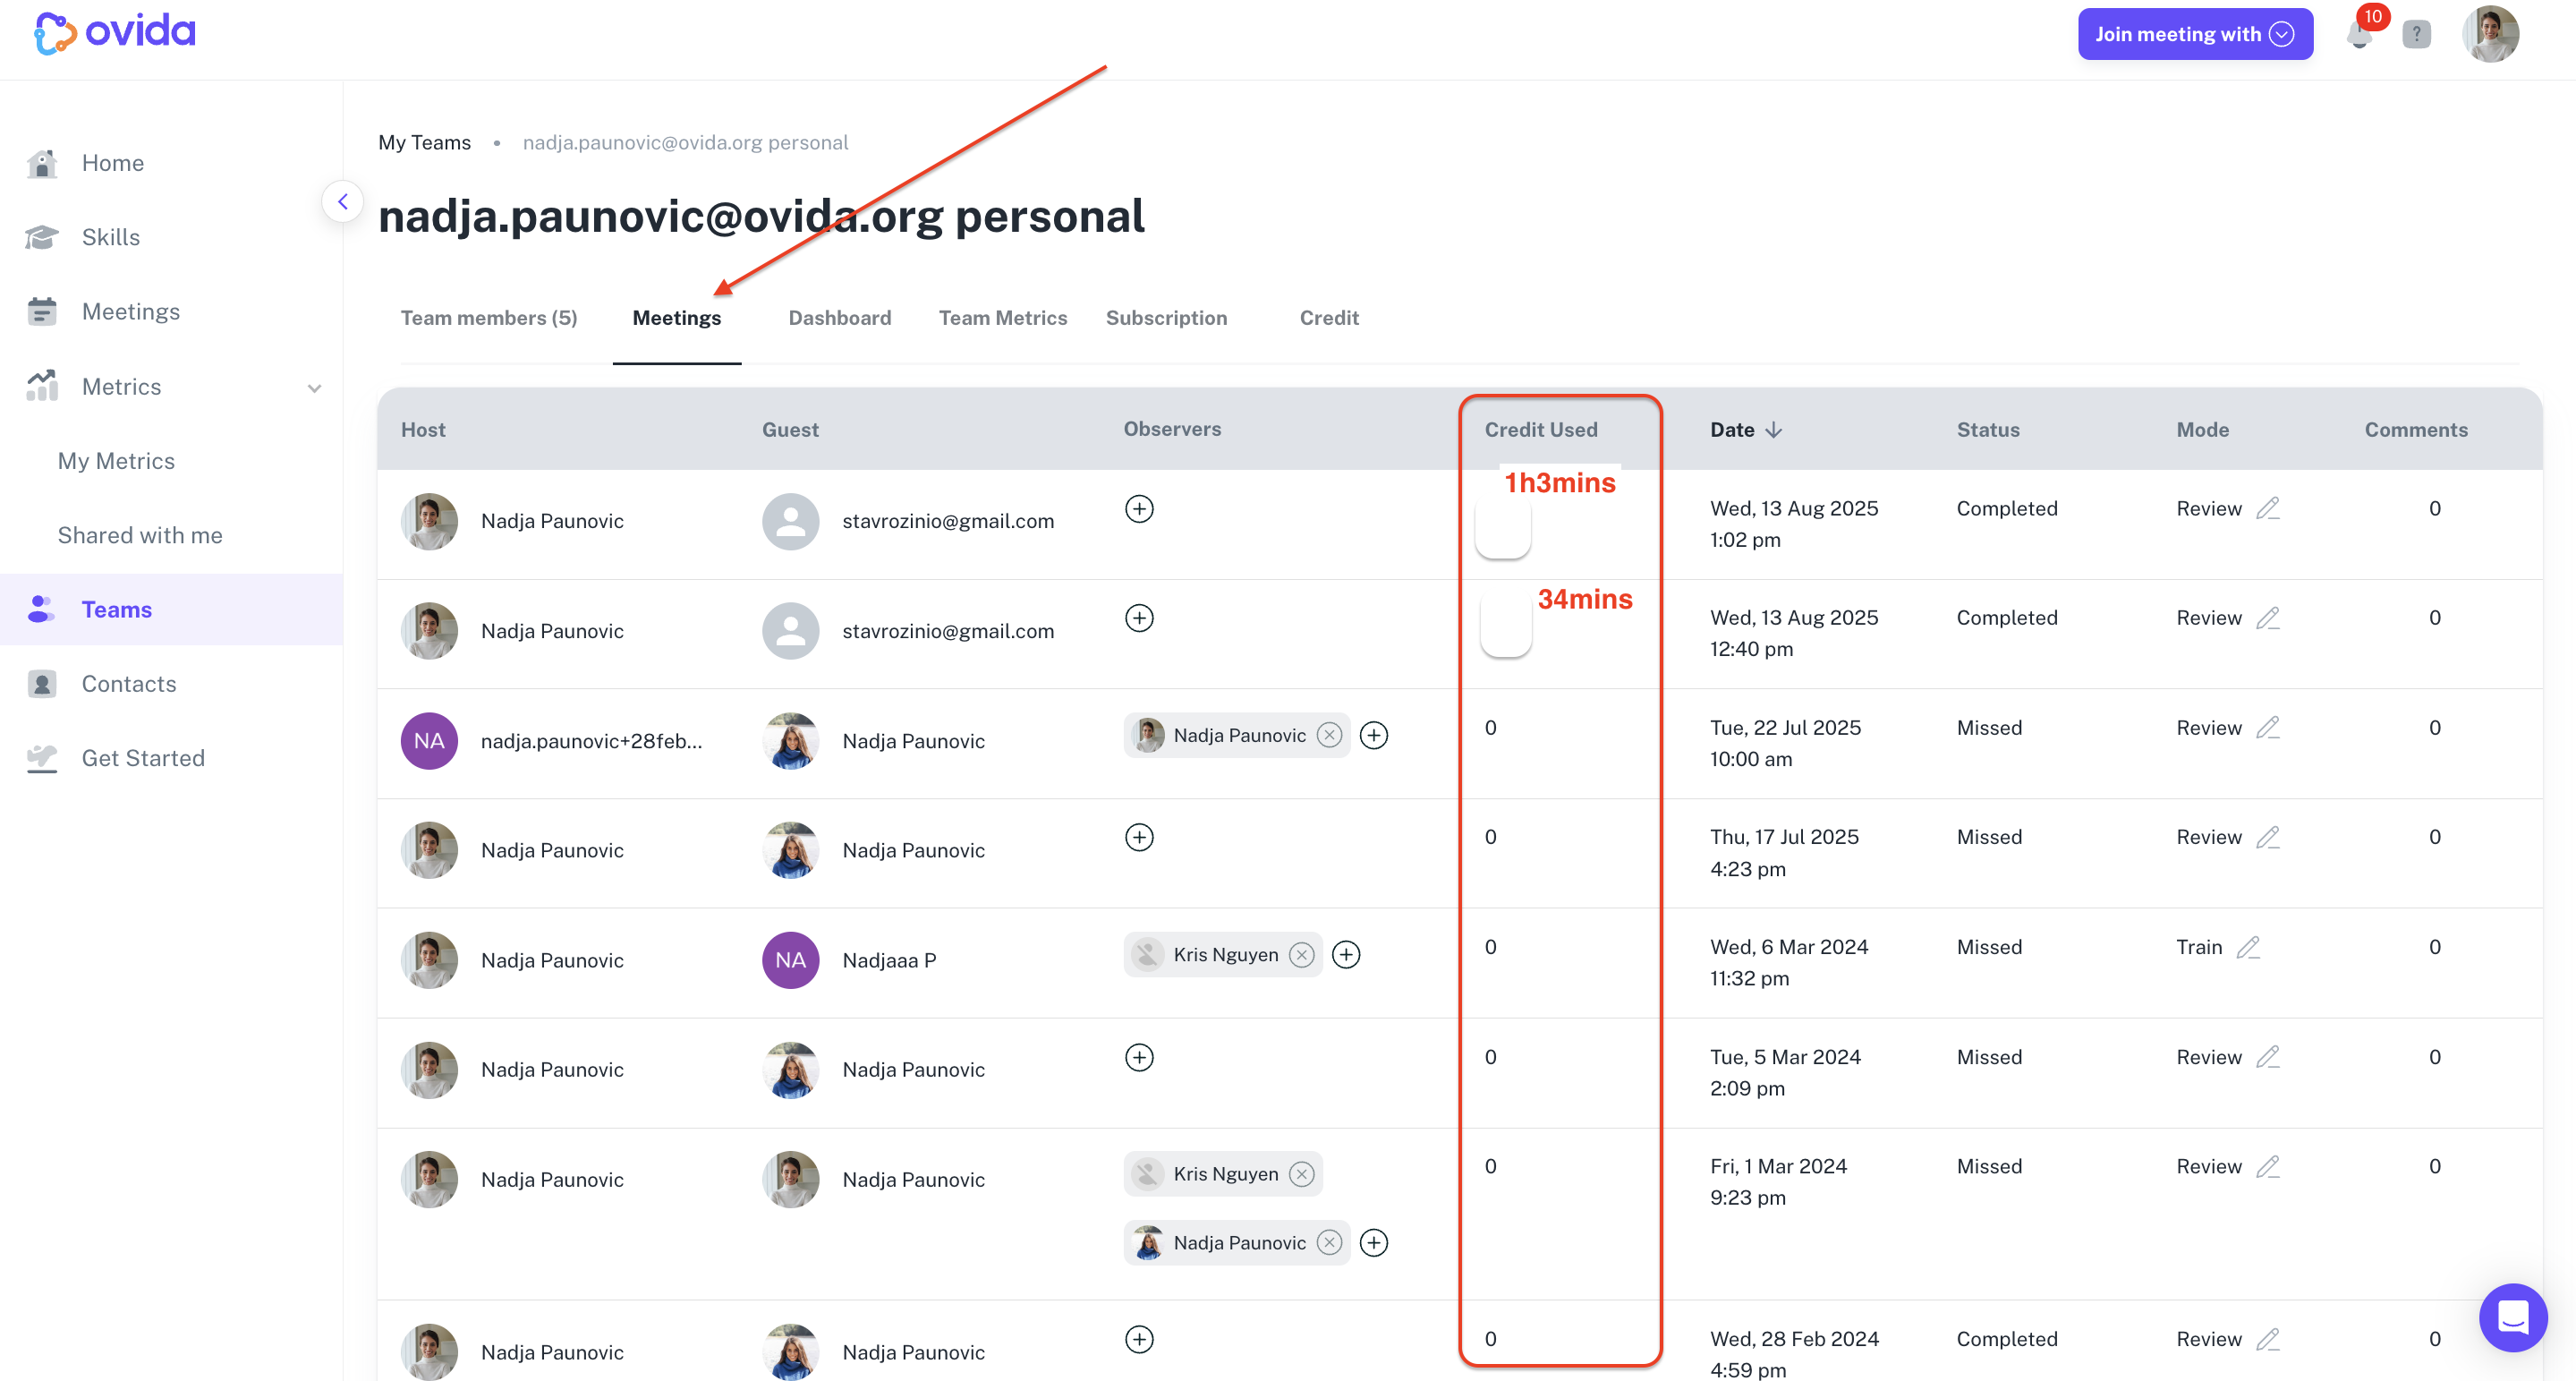Screen dimensions: 2576x1381
Task: Click the ovida logo
Action: pyautogui.click(x=114, y=32)
